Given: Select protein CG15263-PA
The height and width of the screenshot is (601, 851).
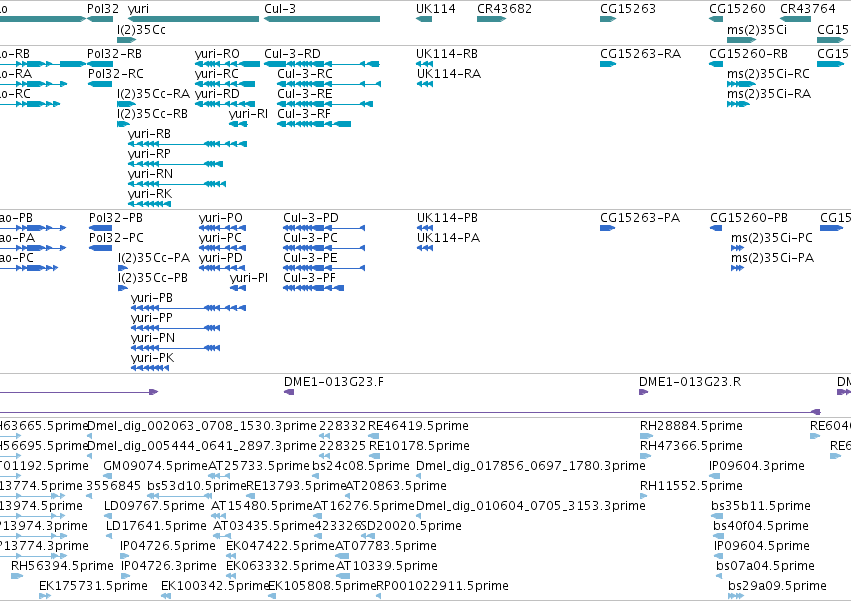Looking at the screenshot, I should [607, 228].
